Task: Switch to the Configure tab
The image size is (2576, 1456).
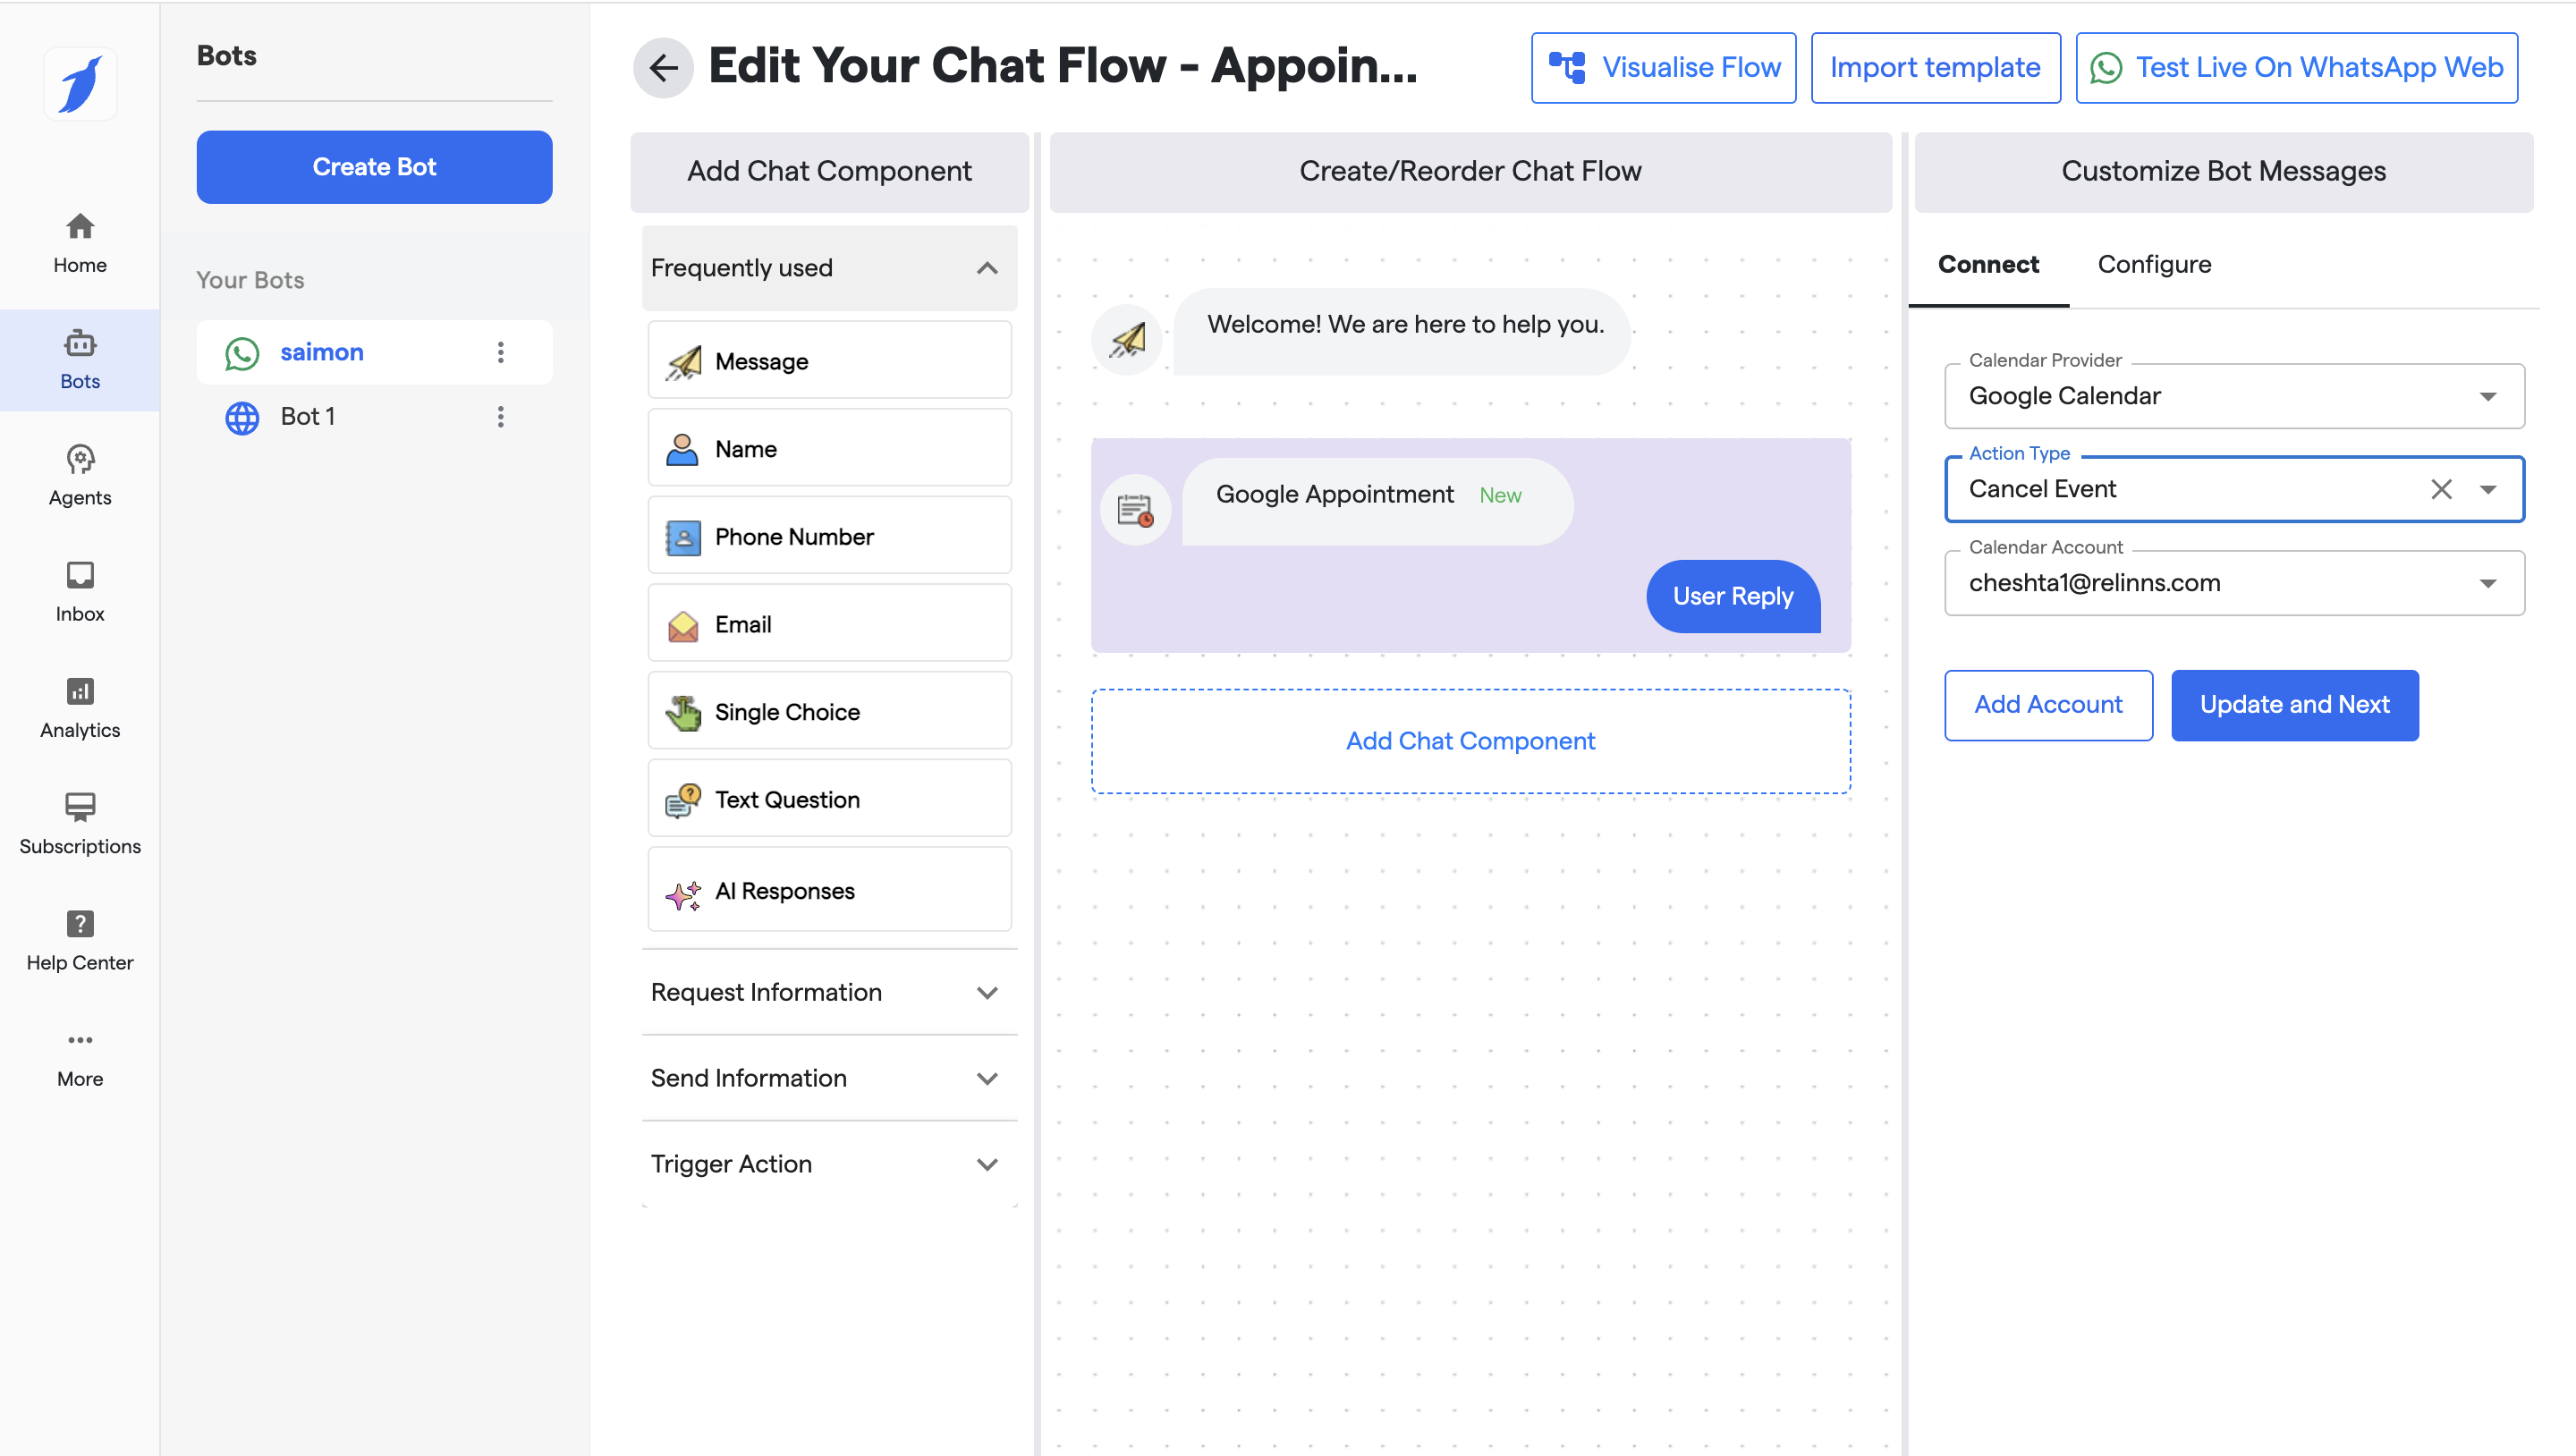Action: [x=2154, y=264]
